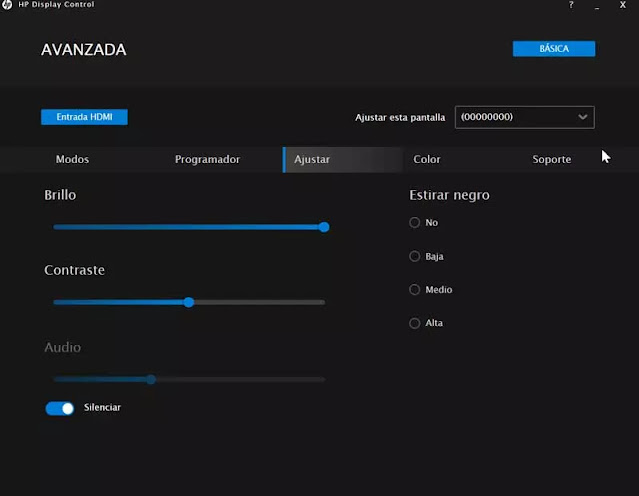Click the Contraste label
The image size is (639, 496).
point(74,270)
